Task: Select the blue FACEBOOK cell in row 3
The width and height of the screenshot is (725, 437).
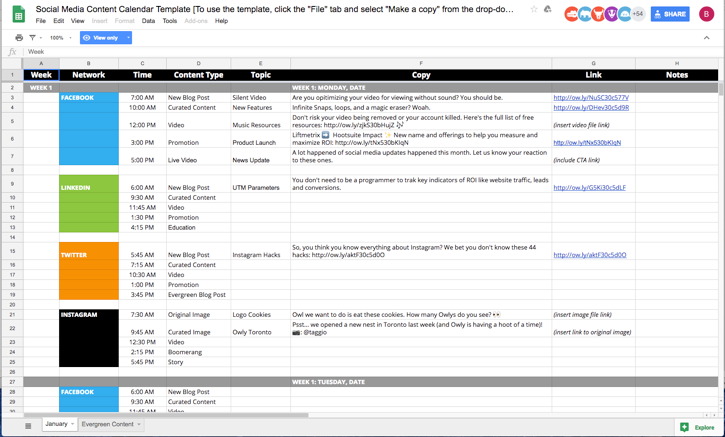Action: pyautogui.click(x=89, y=98)
